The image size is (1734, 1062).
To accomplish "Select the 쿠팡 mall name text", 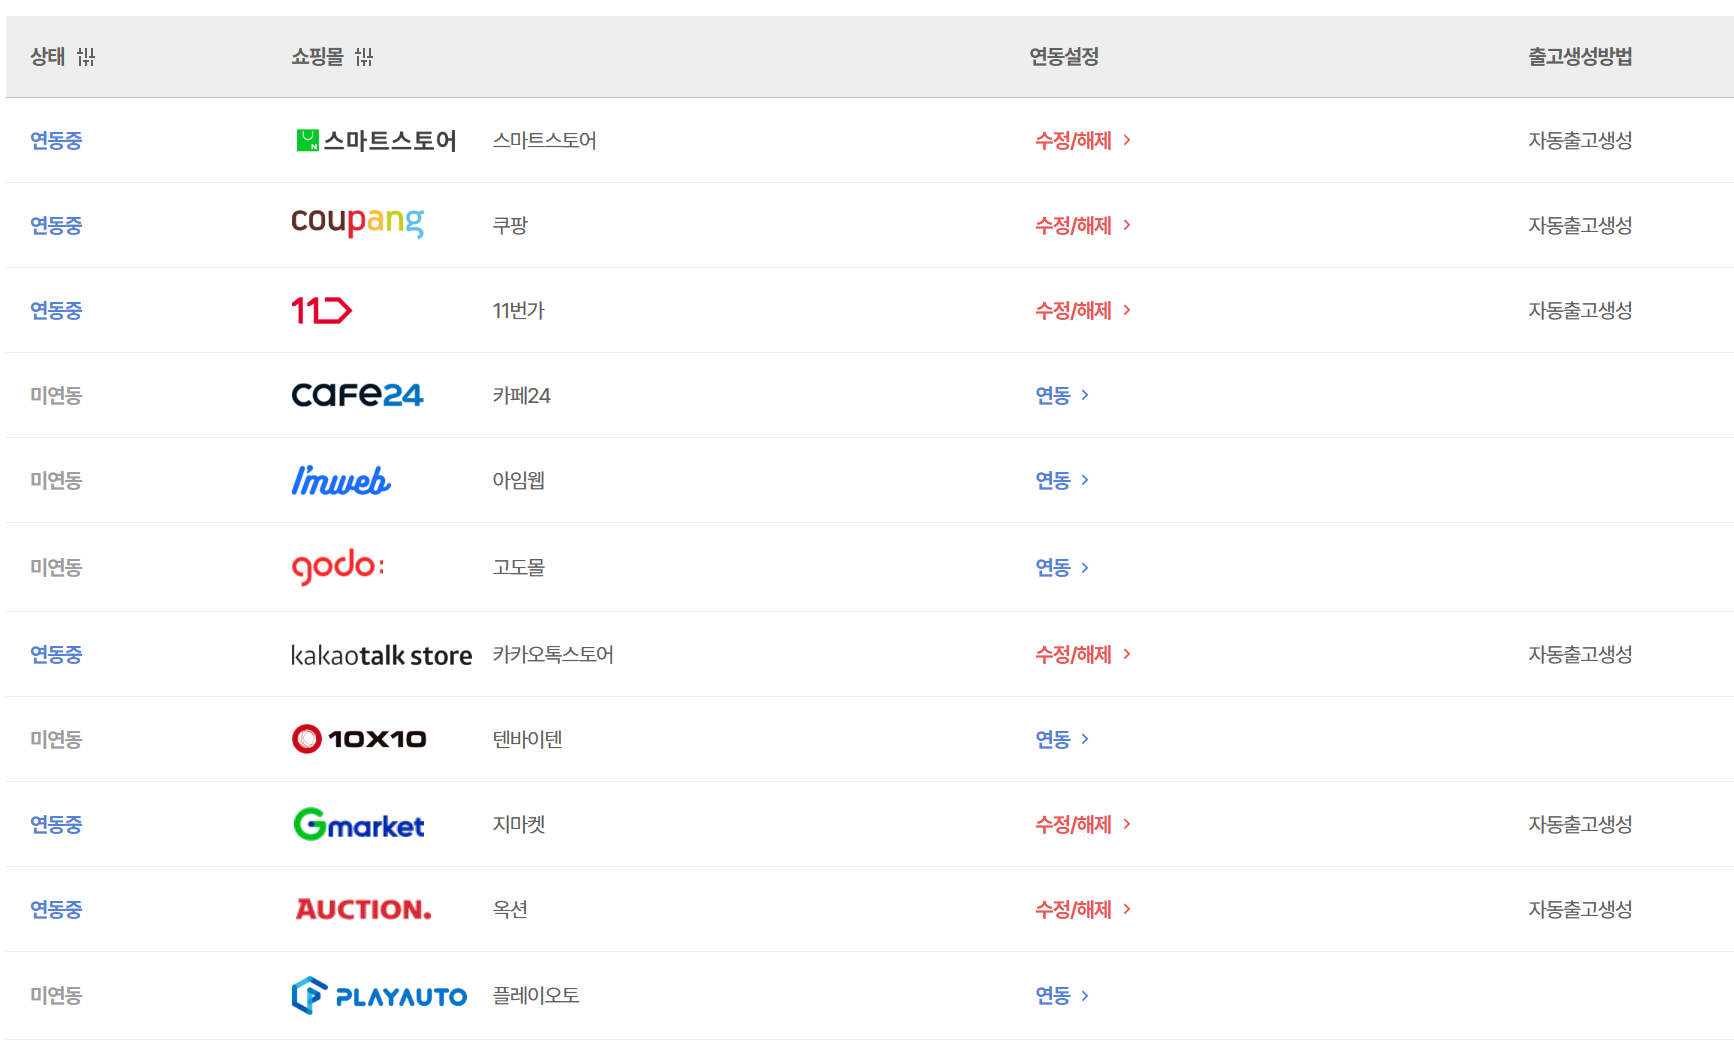I will 510,226.
